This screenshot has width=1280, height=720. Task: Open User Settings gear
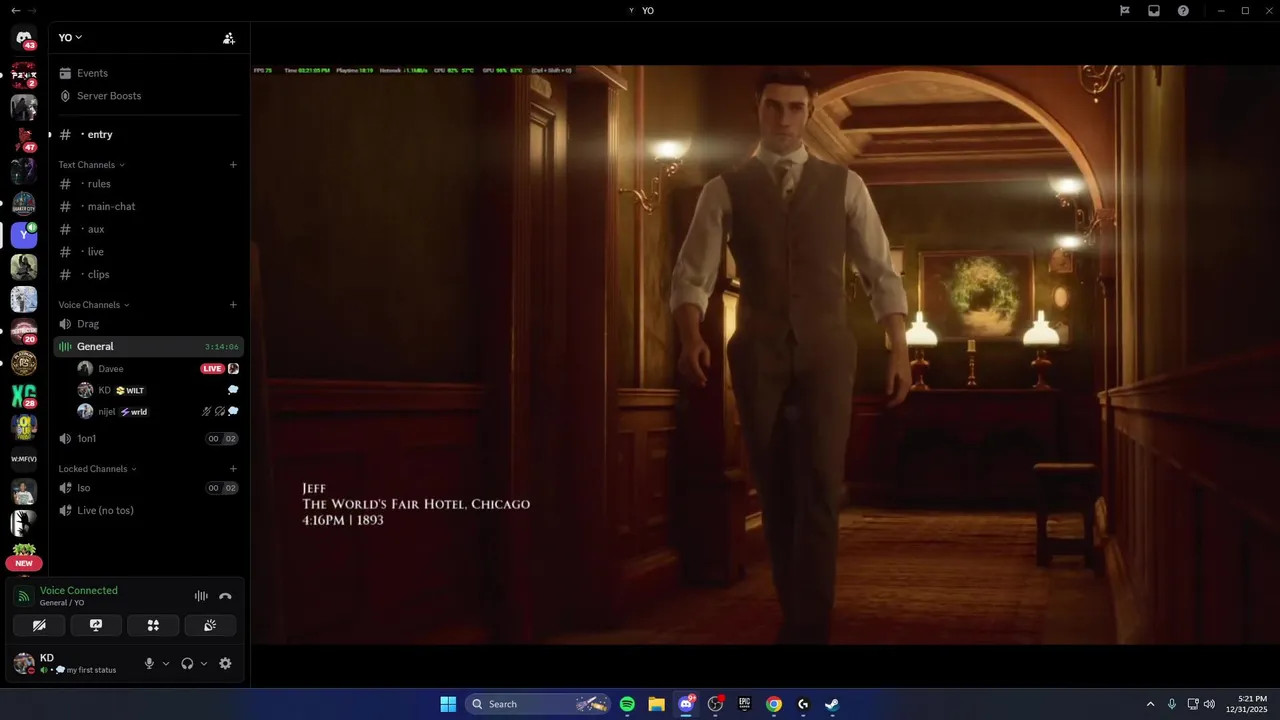point(225,663)
